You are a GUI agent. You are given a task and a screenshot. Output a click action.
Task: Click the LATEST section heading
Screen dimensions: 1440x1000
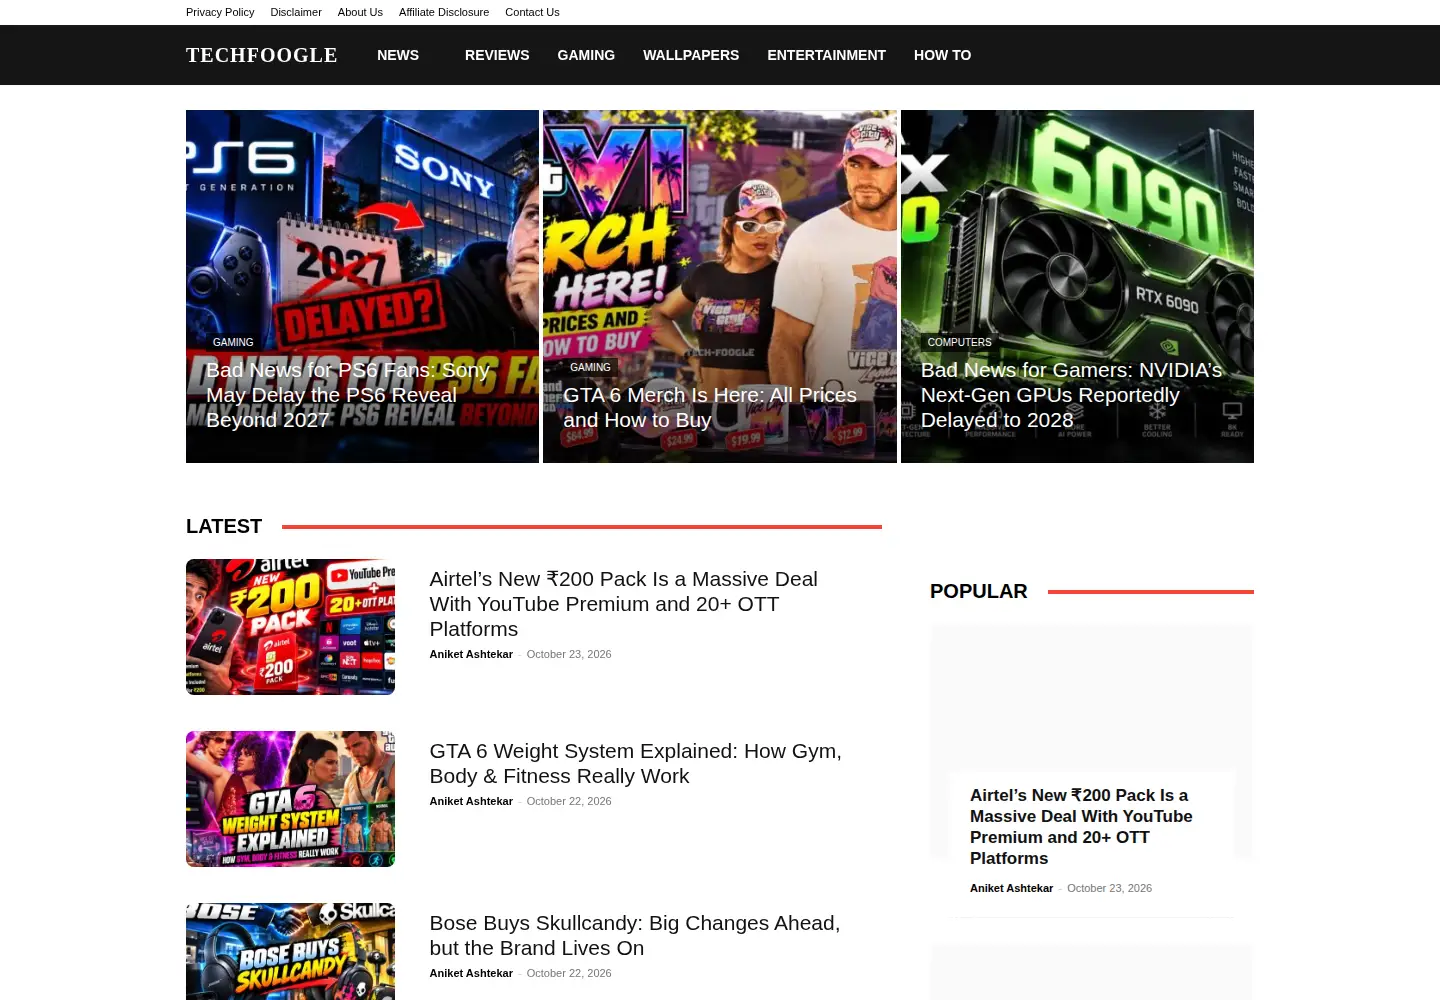224,526
